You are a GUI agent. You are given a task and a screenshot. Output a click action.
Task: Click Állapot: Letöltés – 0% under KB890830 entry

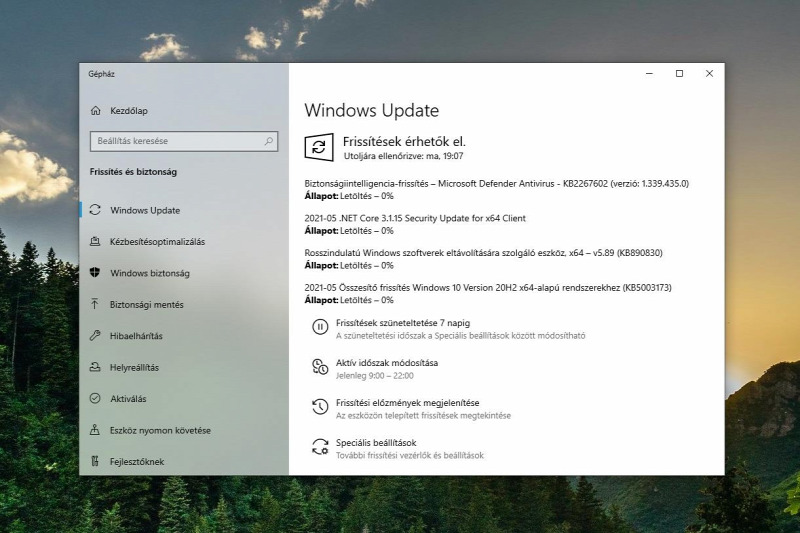point(349,265)
